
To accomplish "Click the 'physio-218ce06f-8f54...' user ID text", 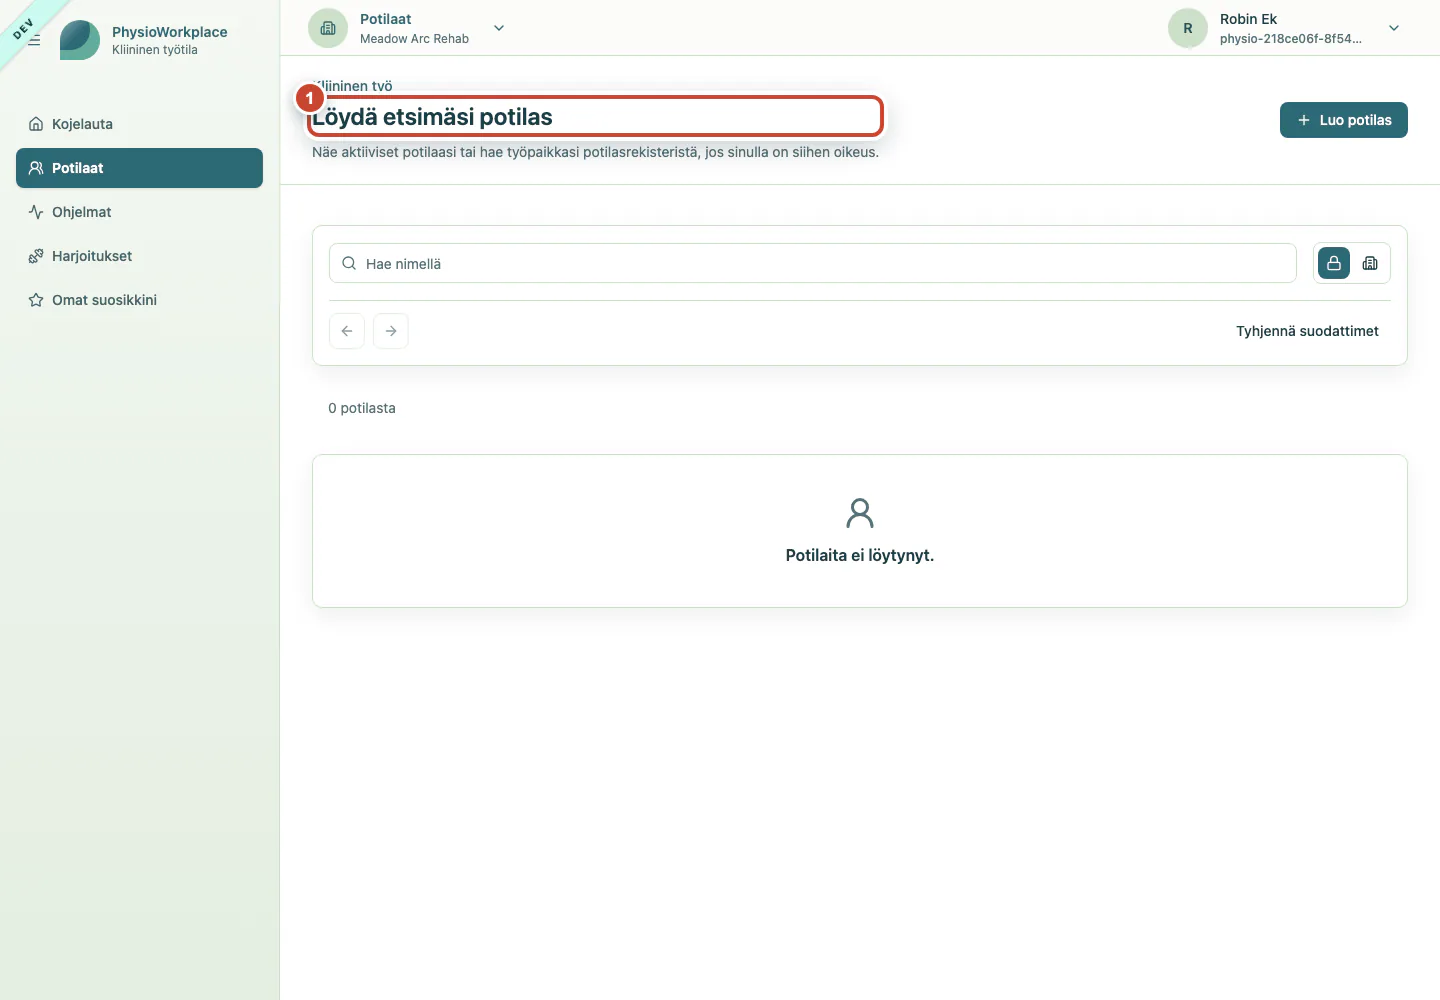I will (x=1291, y=39).
